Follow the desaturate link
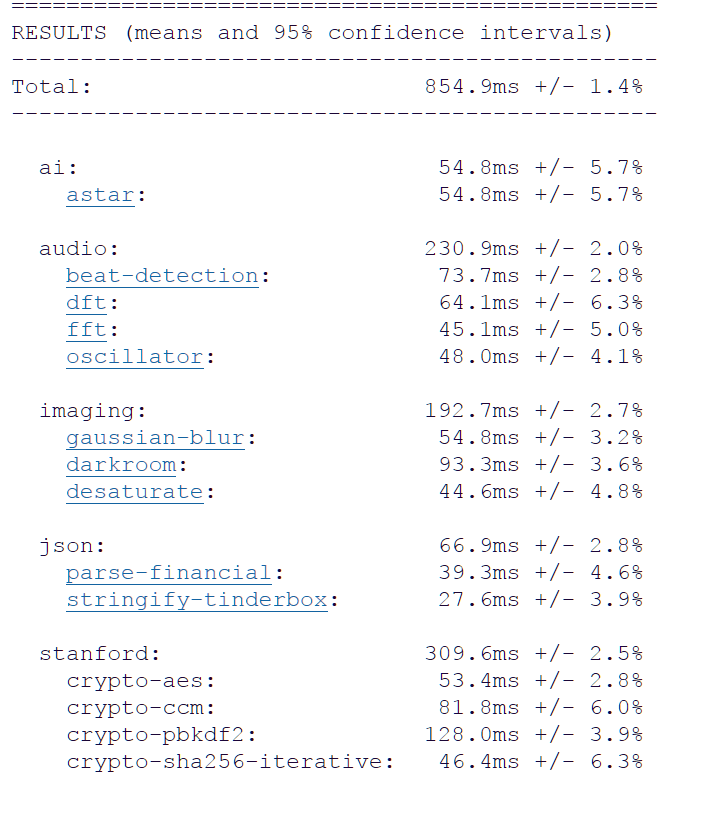The height and width of the screenshot is (816, 726). (x=134, y=492)
